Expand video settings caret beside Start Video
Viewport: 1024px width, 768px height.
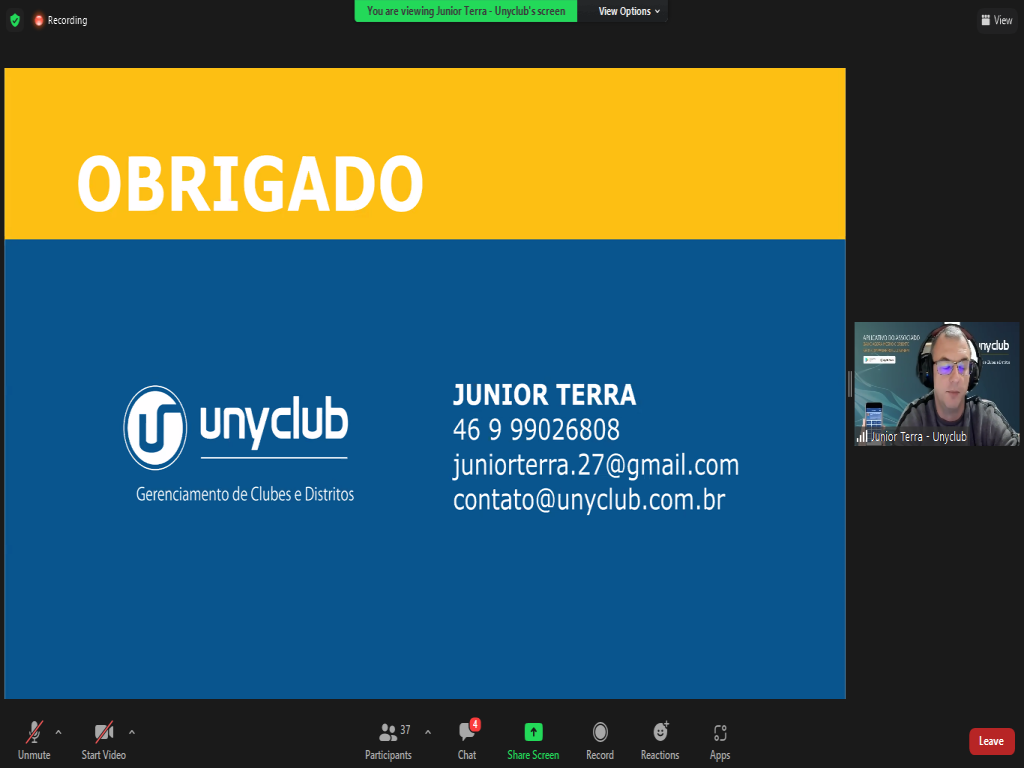click(x=132, y=732)
